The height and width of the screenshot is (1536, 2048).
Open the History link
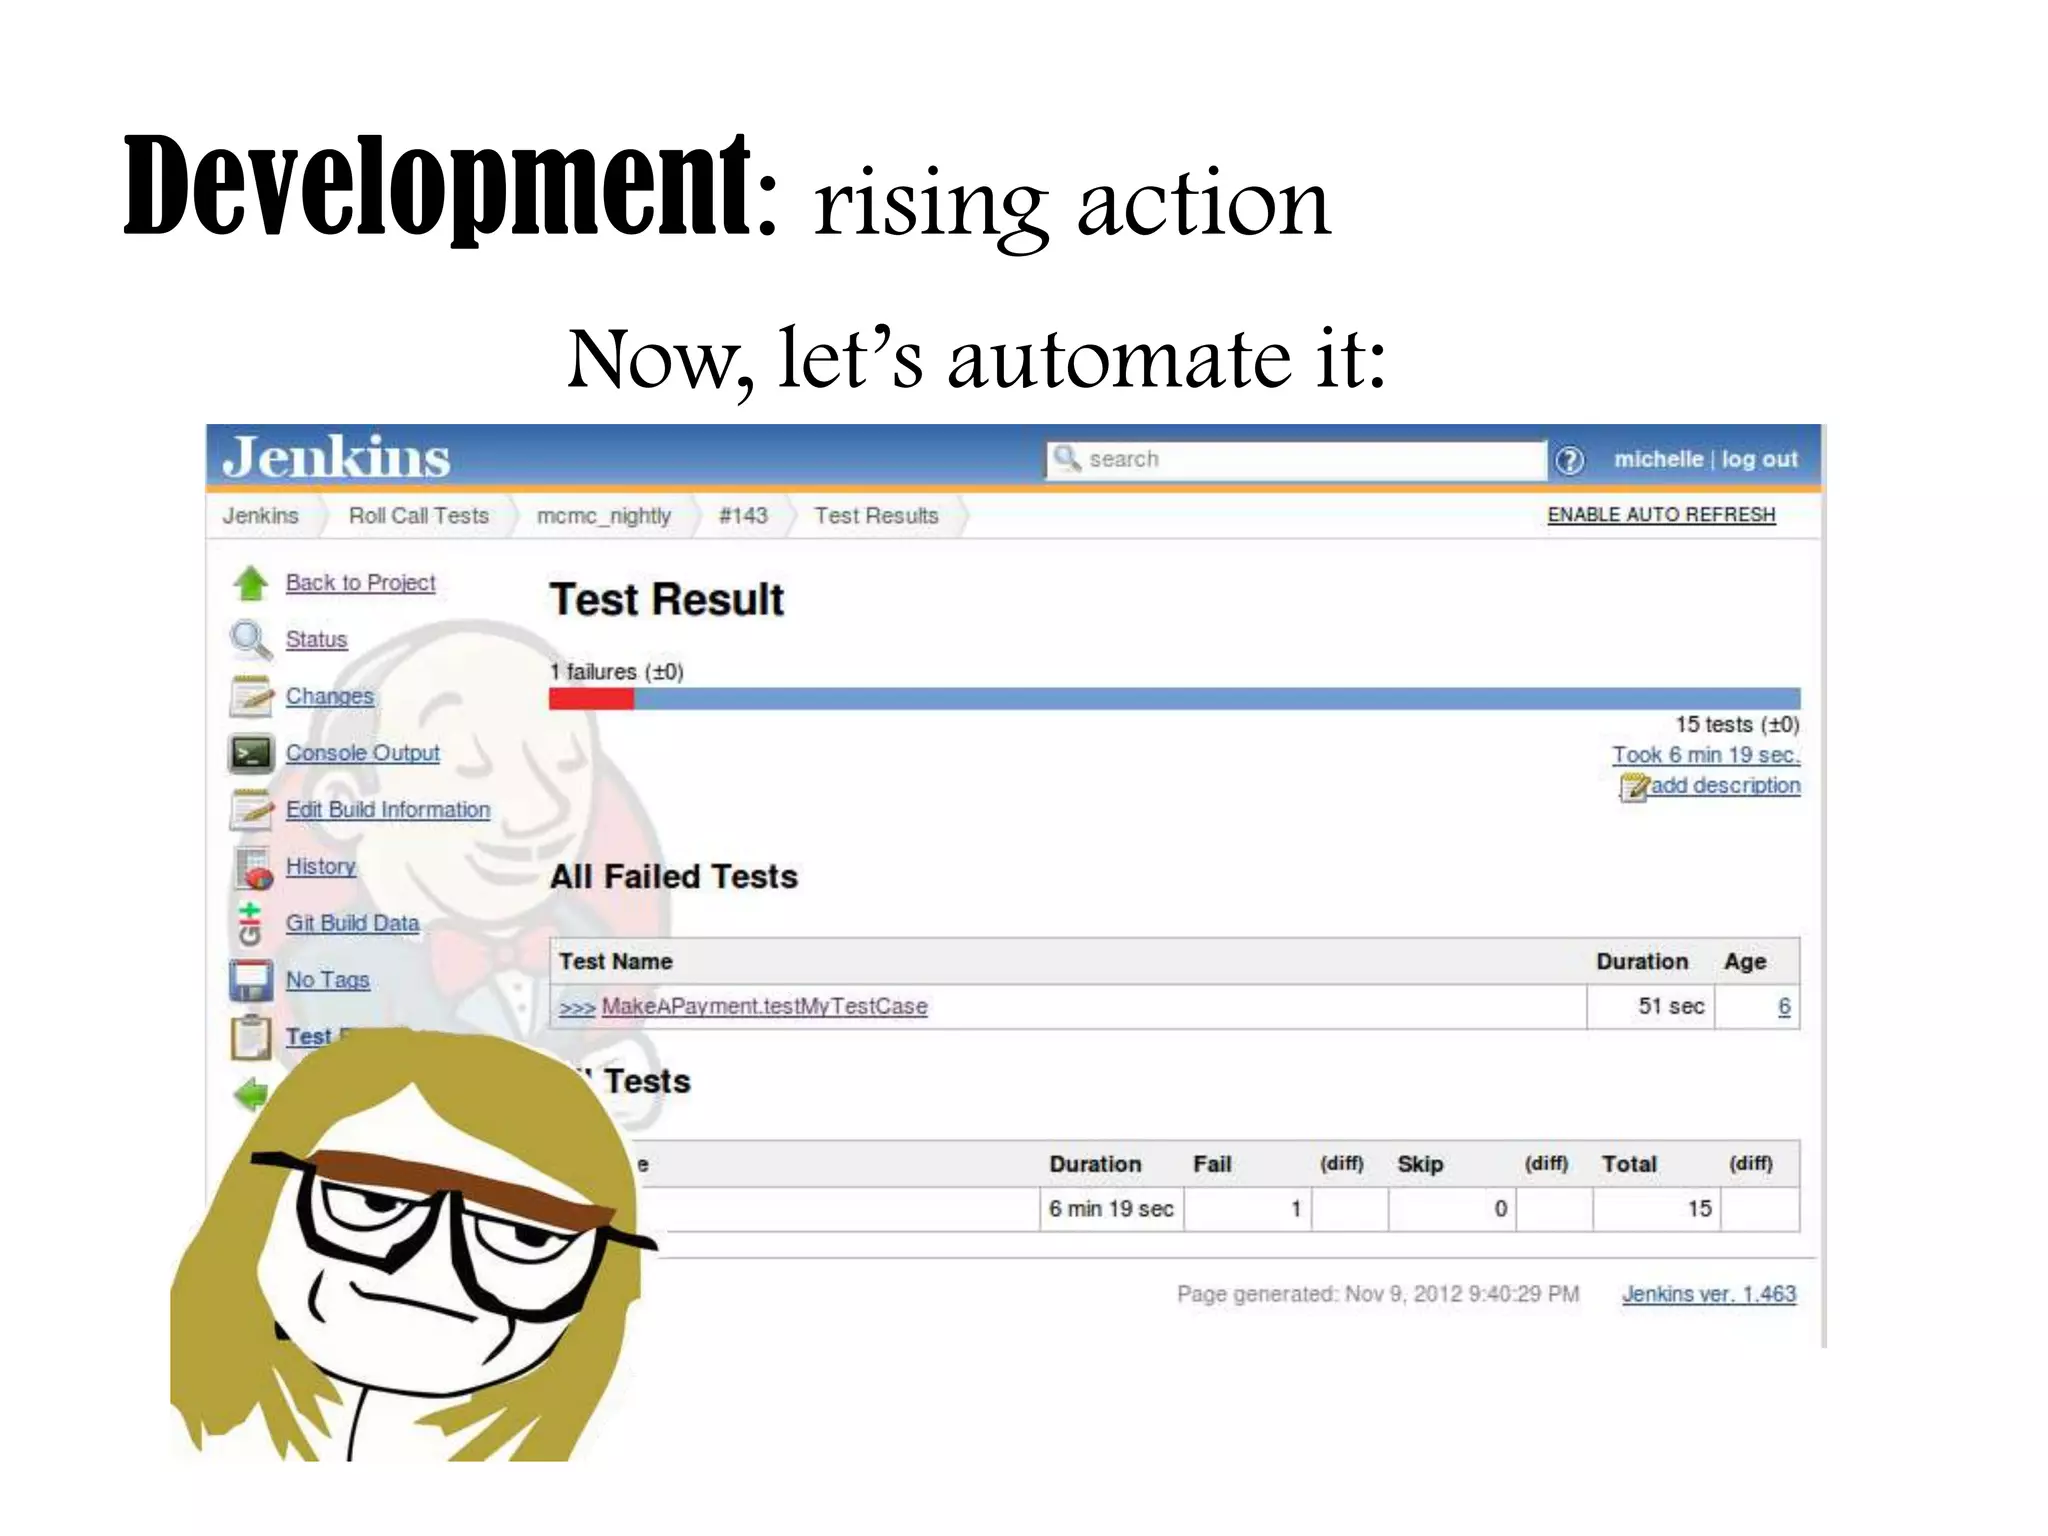[320, 866]
